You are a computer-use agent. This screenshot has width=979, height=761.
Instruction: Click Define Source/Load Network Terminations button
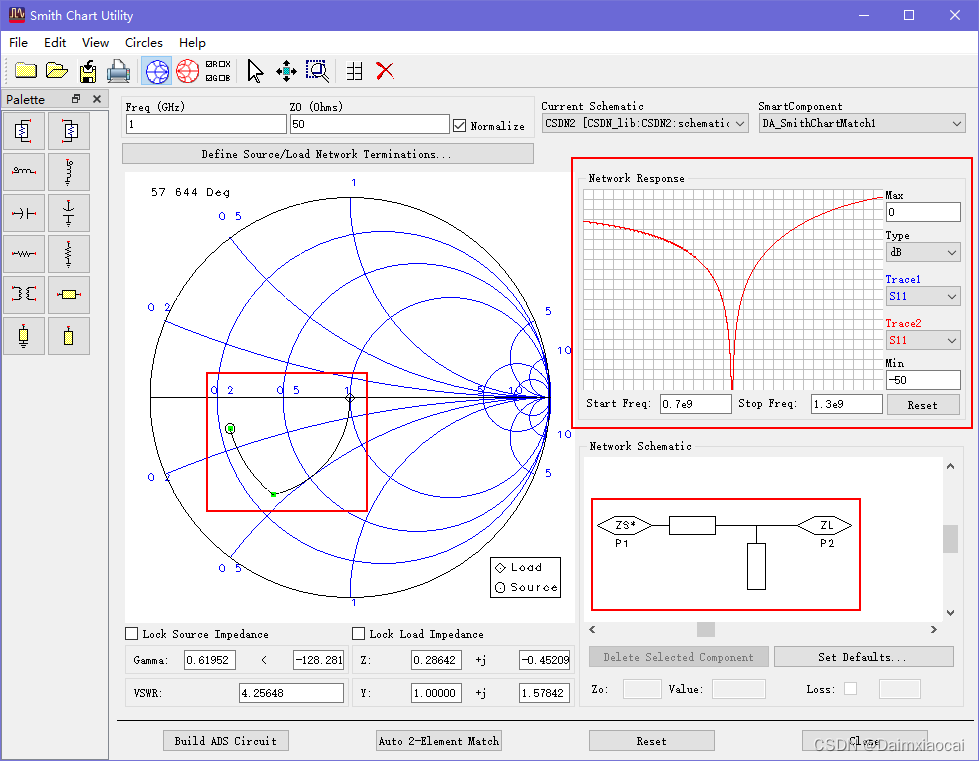pos(327,154)
